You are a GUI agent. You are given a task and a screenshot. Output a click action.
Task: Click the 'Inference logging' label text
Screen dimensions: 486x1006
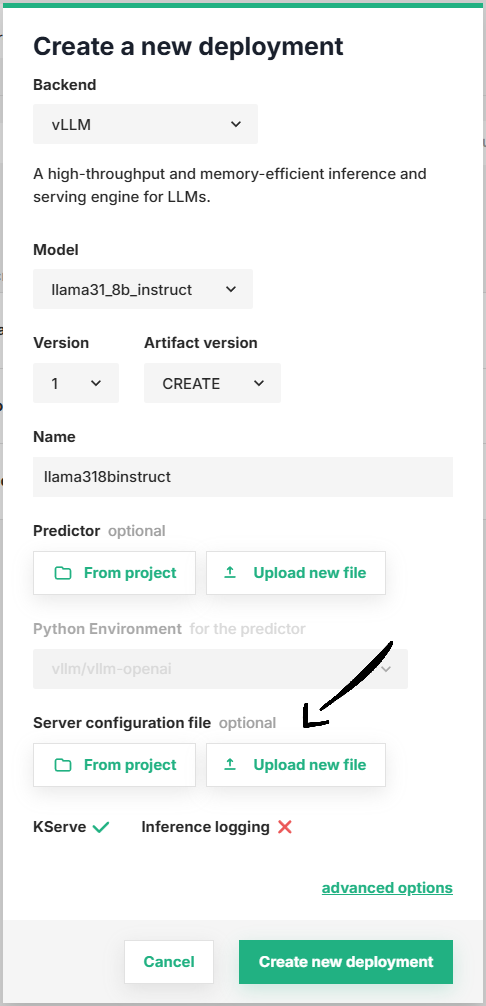coord(205,827)
